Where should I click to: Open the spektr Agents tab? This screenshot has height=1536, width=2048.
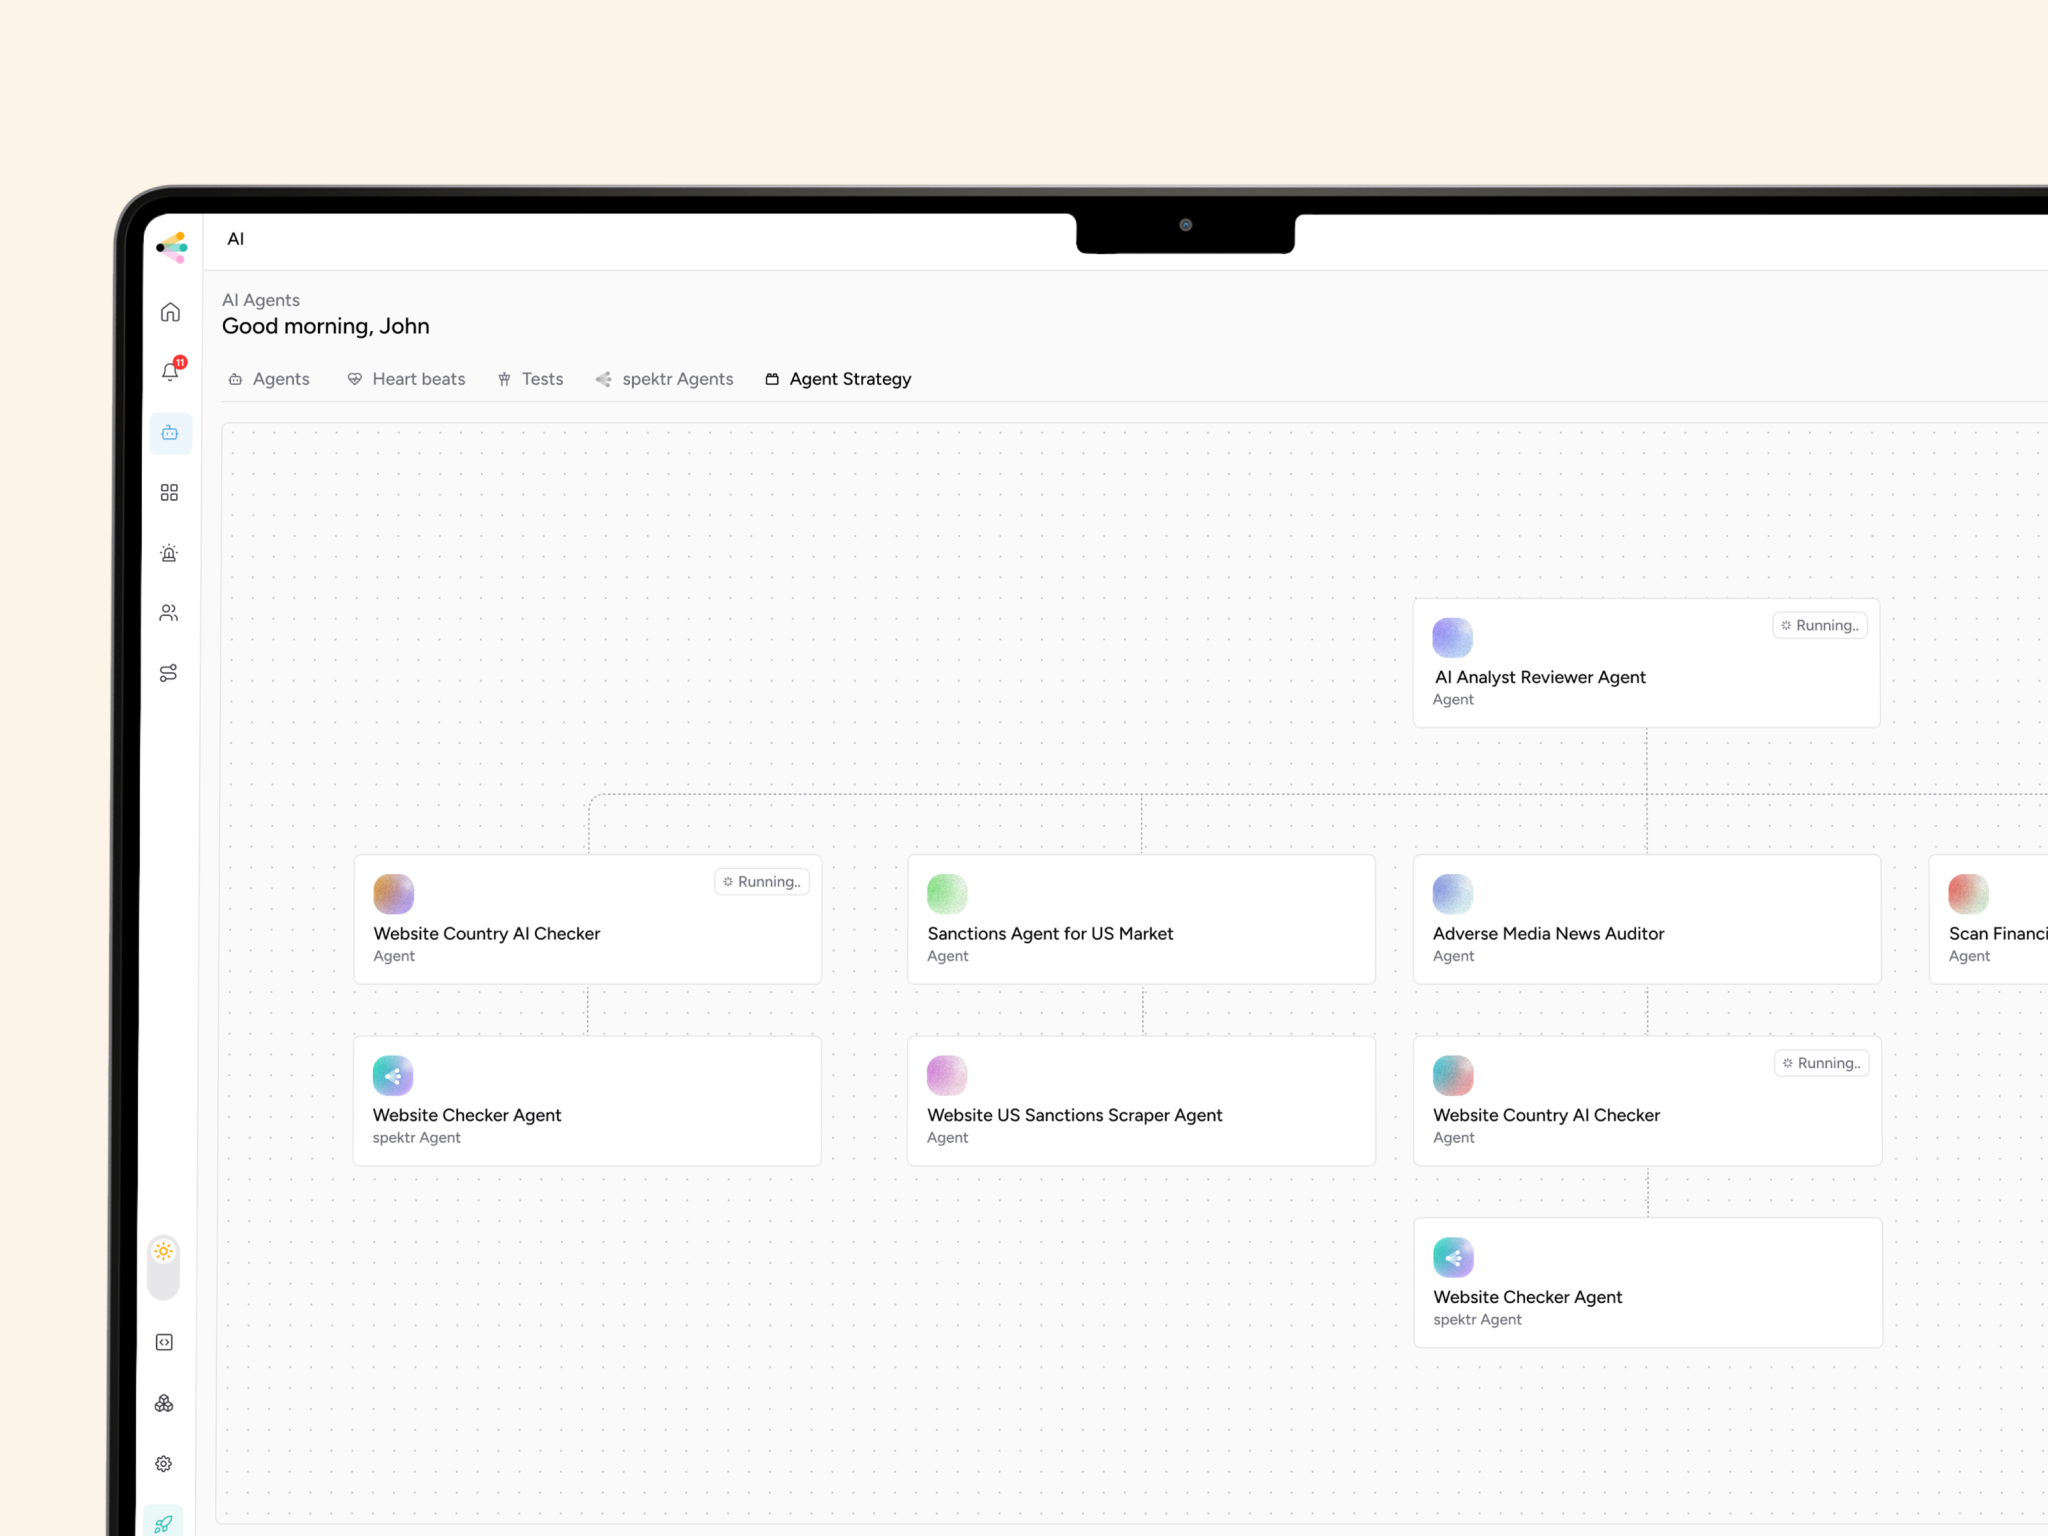pyautogui.click(x=665, y=379)
